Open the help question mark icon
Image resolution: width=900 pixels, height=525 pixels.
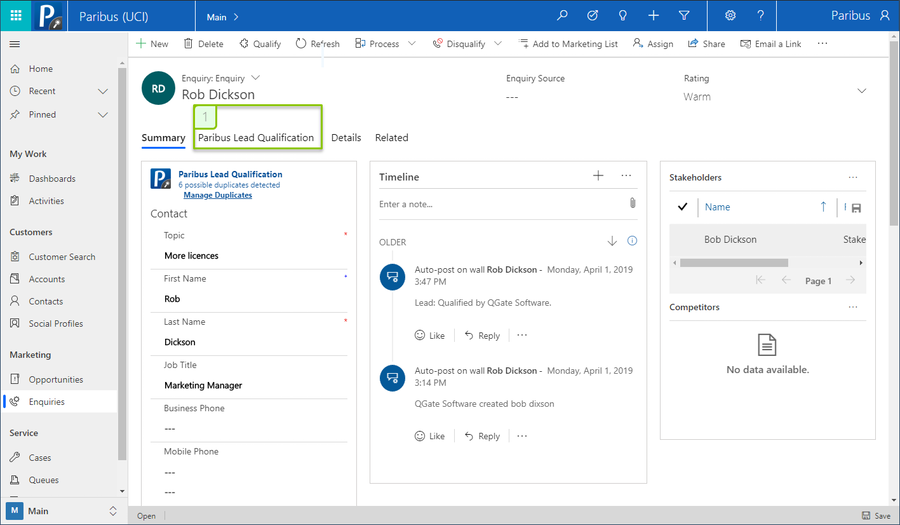pyautogui.click(x=761, y=15)
